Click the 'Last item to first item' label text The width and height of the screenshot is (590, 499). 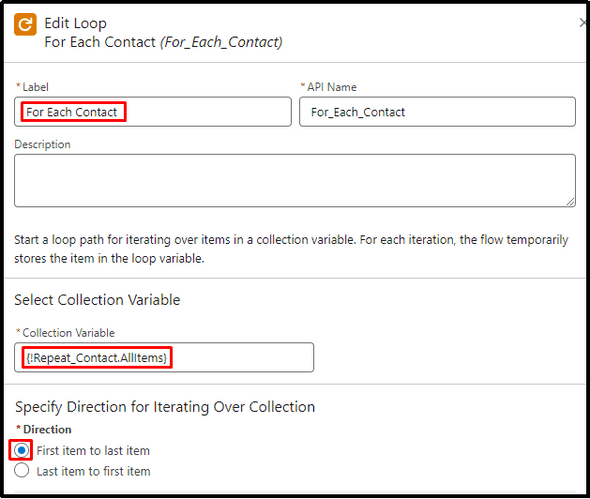pos(93,471)
